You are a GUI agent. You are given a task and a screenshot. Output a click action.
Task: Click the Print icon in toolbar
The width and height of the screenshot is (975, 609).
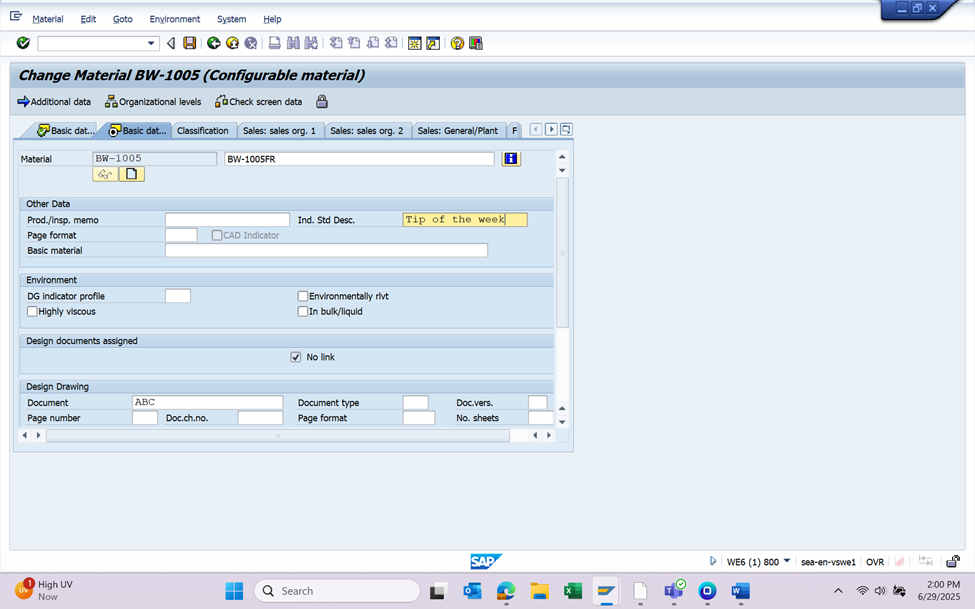coord(274,43)
